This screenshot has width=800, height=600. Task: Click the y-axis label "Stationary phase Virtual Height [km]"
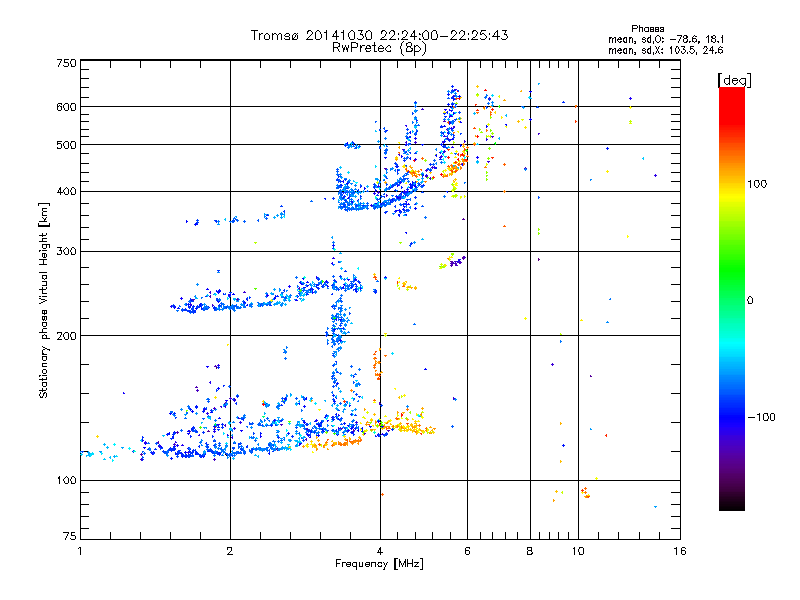(x=43, y=300)
